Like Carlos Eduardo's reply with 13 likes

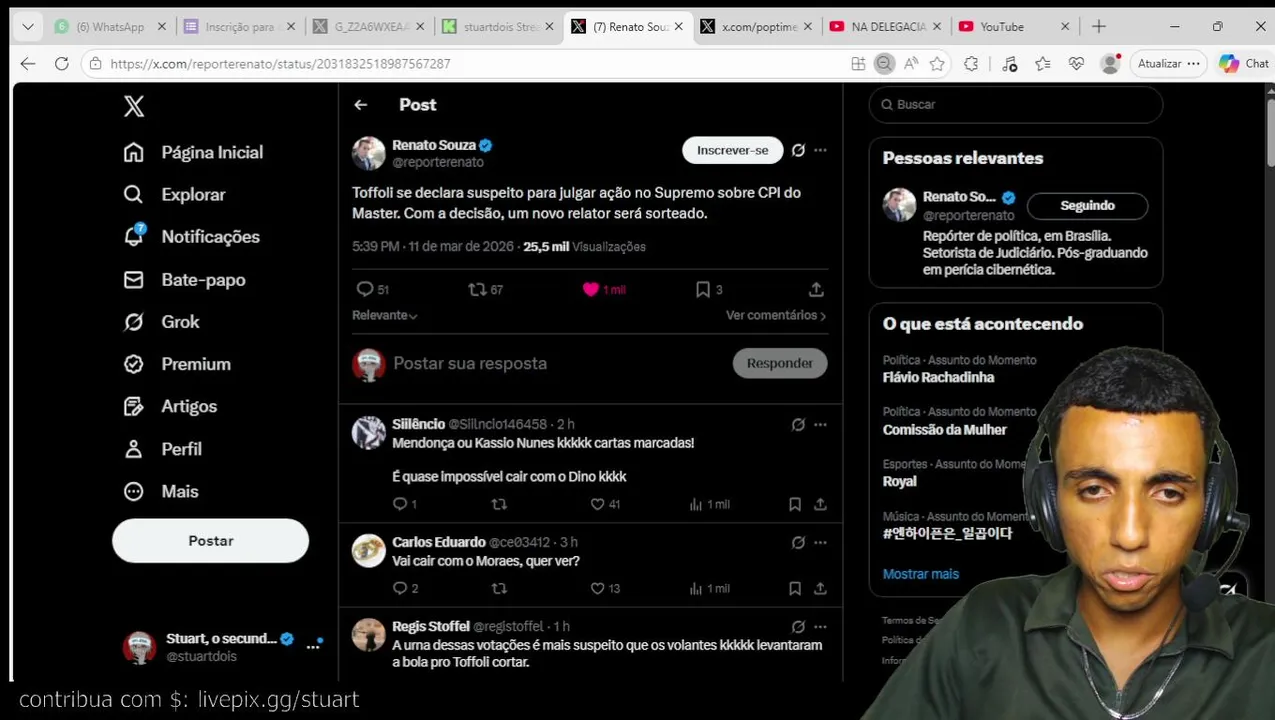(597, 588)
